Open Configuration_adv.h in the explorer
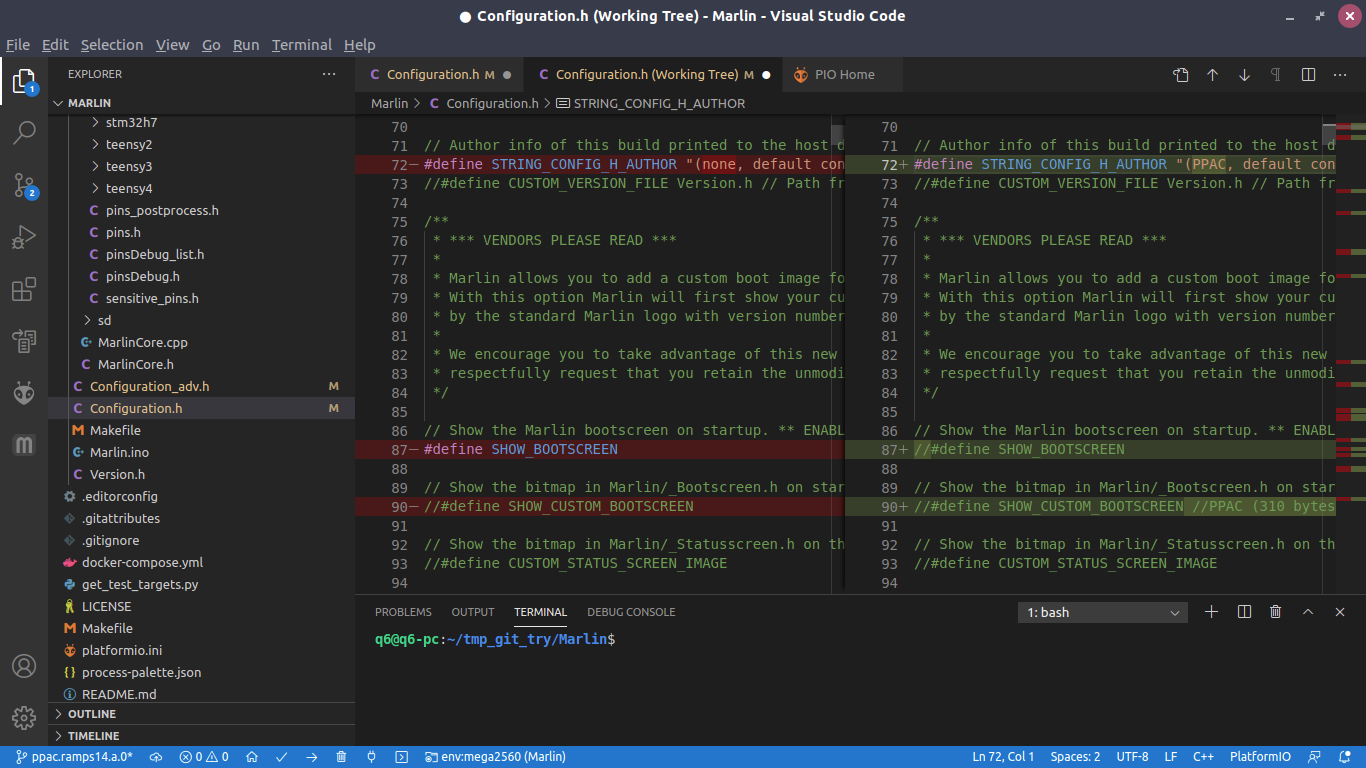This screenshot has height=768, width=1366. tap(201, 387)
